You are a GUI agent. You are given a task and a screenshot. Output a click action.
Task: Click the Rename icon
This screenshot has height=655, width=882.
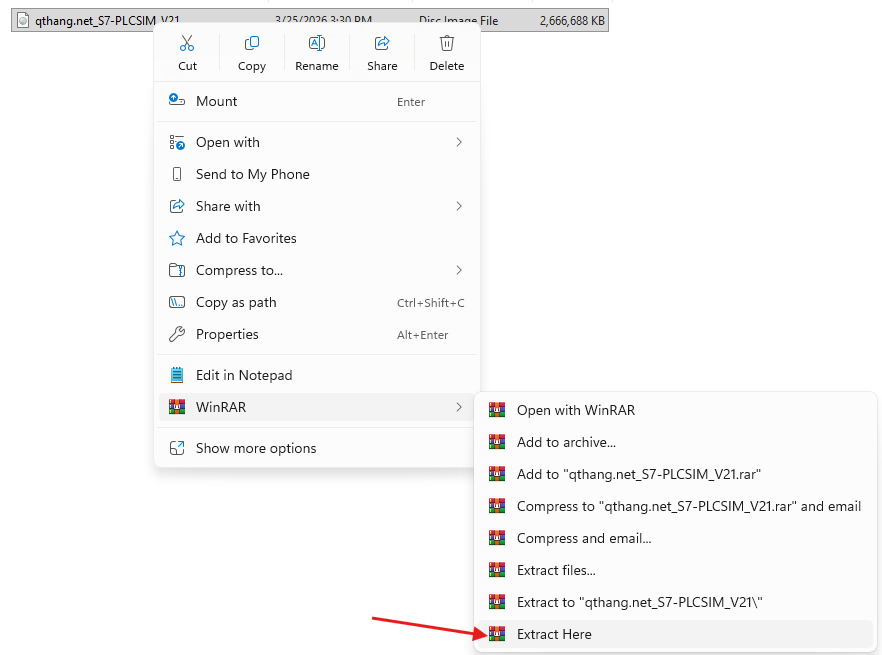click(316, 43)
